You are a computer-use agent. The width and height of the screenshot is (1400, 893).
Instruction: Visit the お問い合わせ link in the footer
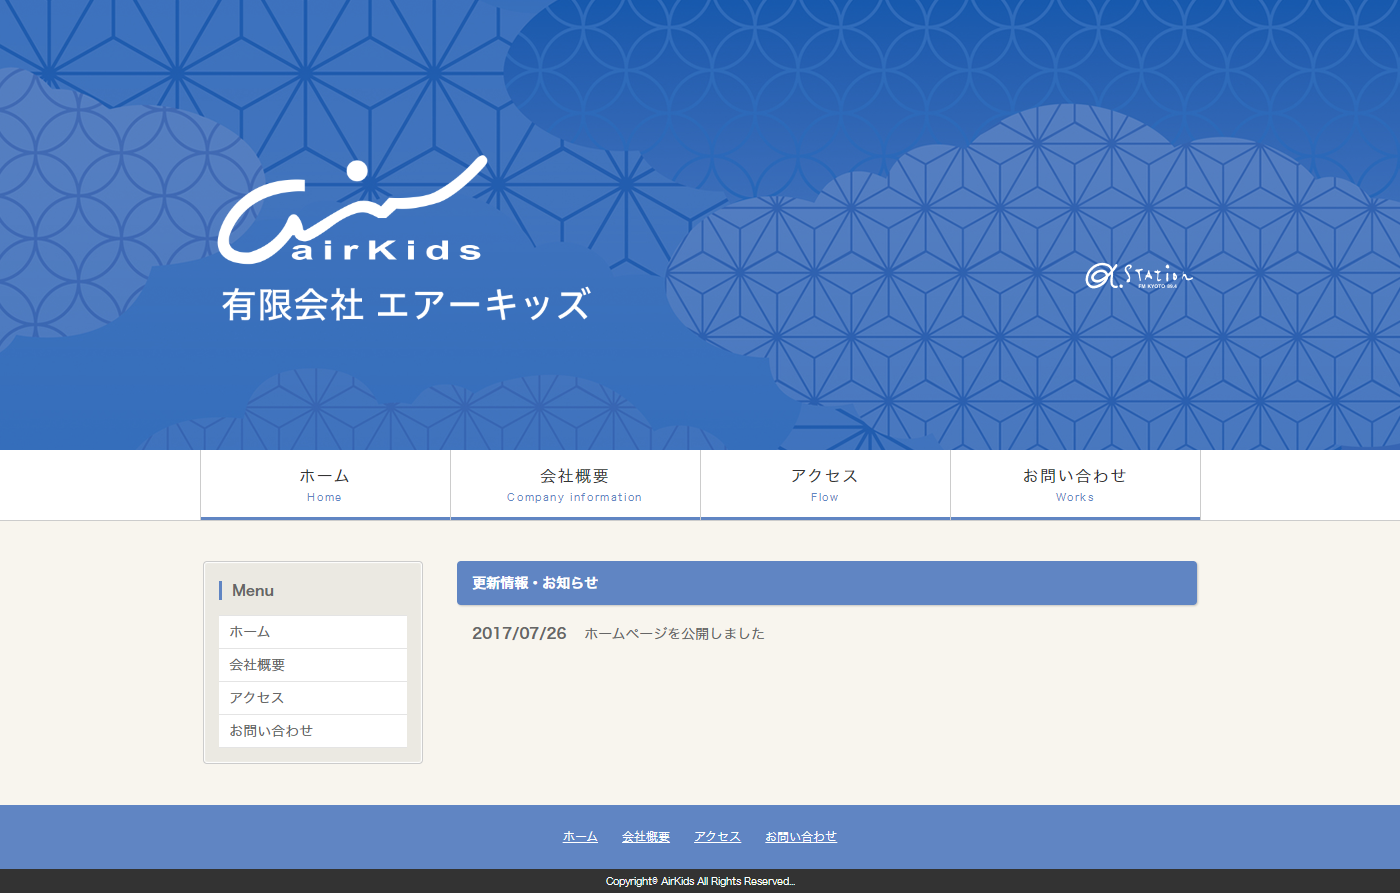point(801,837)
